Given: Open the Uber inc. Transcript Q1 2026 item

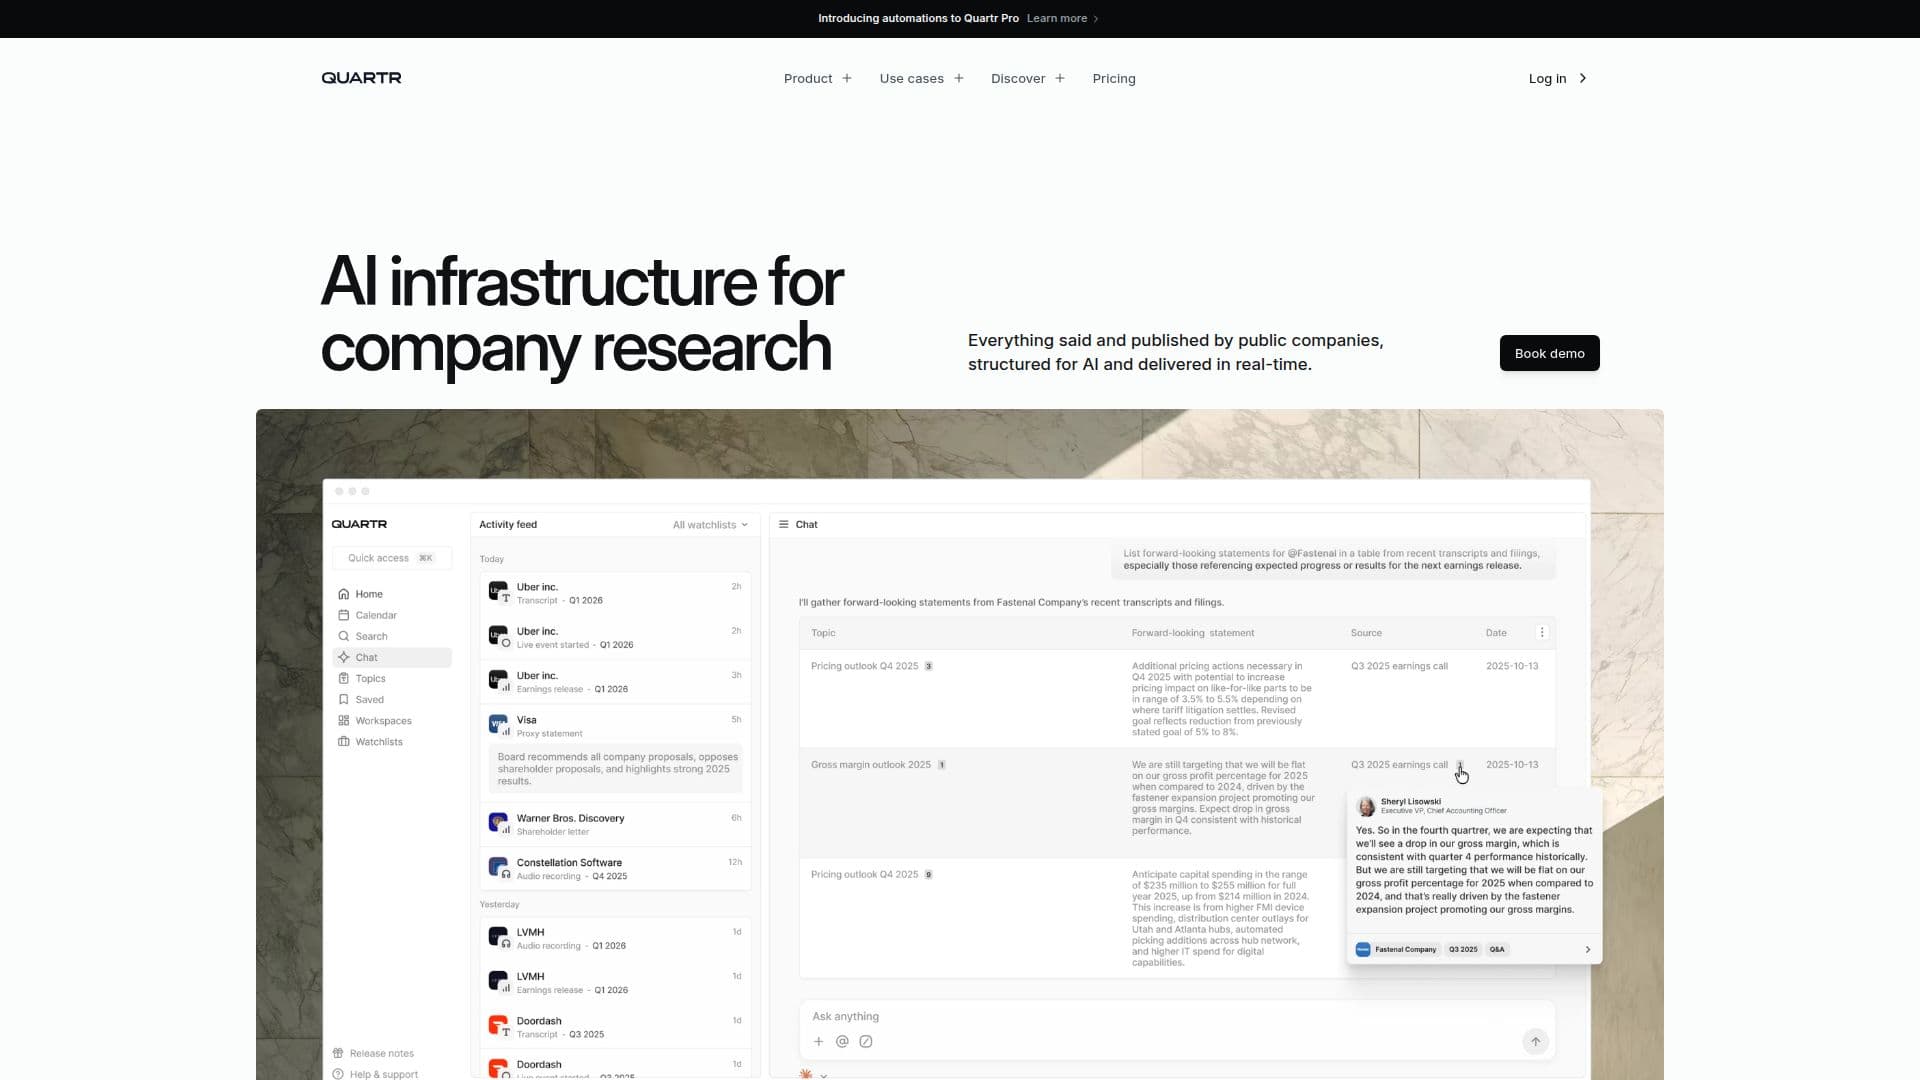Looking at the screenshot, I should point(615,593).
